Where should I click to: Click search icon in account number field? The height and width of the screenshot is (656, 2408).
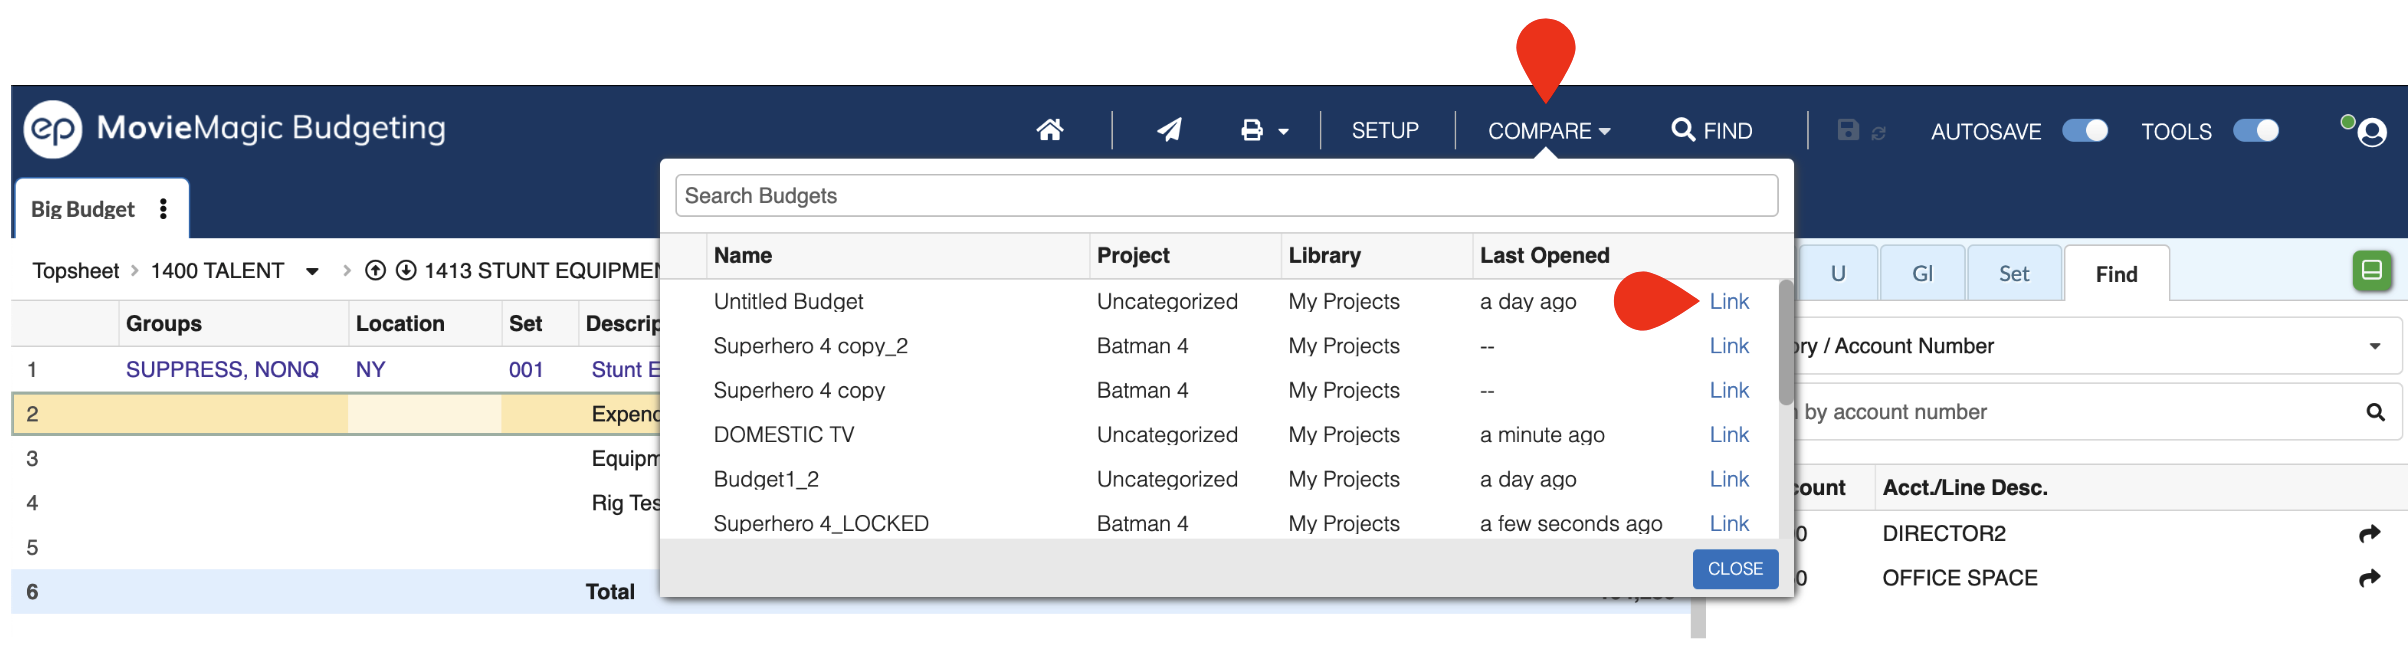point(2376,412)
